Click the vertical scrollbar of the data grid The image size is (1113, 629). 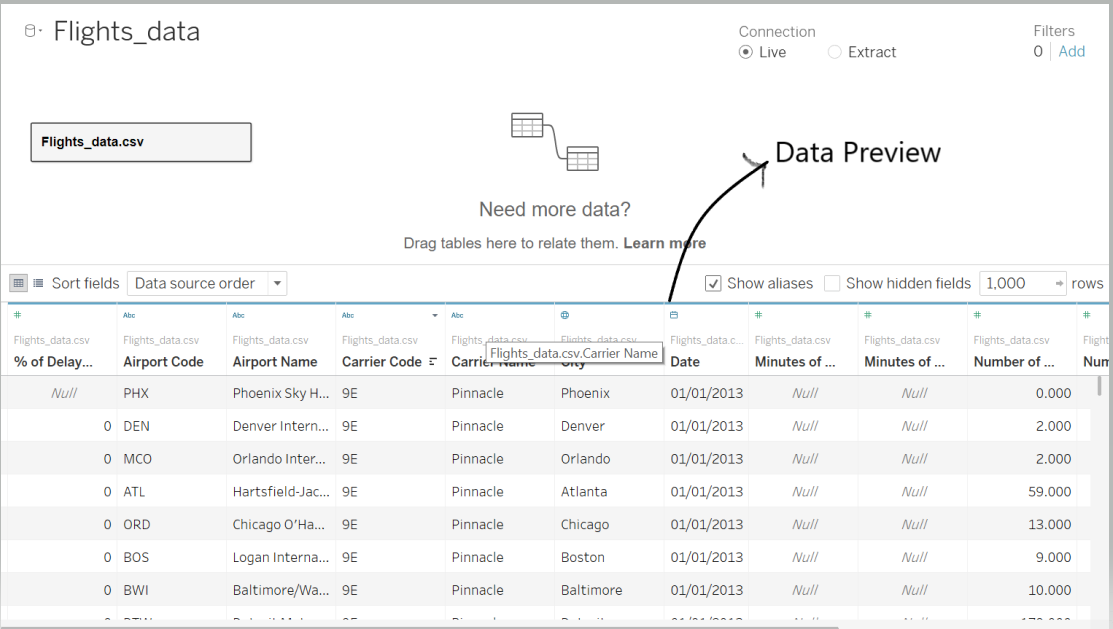coord(1099,386)
